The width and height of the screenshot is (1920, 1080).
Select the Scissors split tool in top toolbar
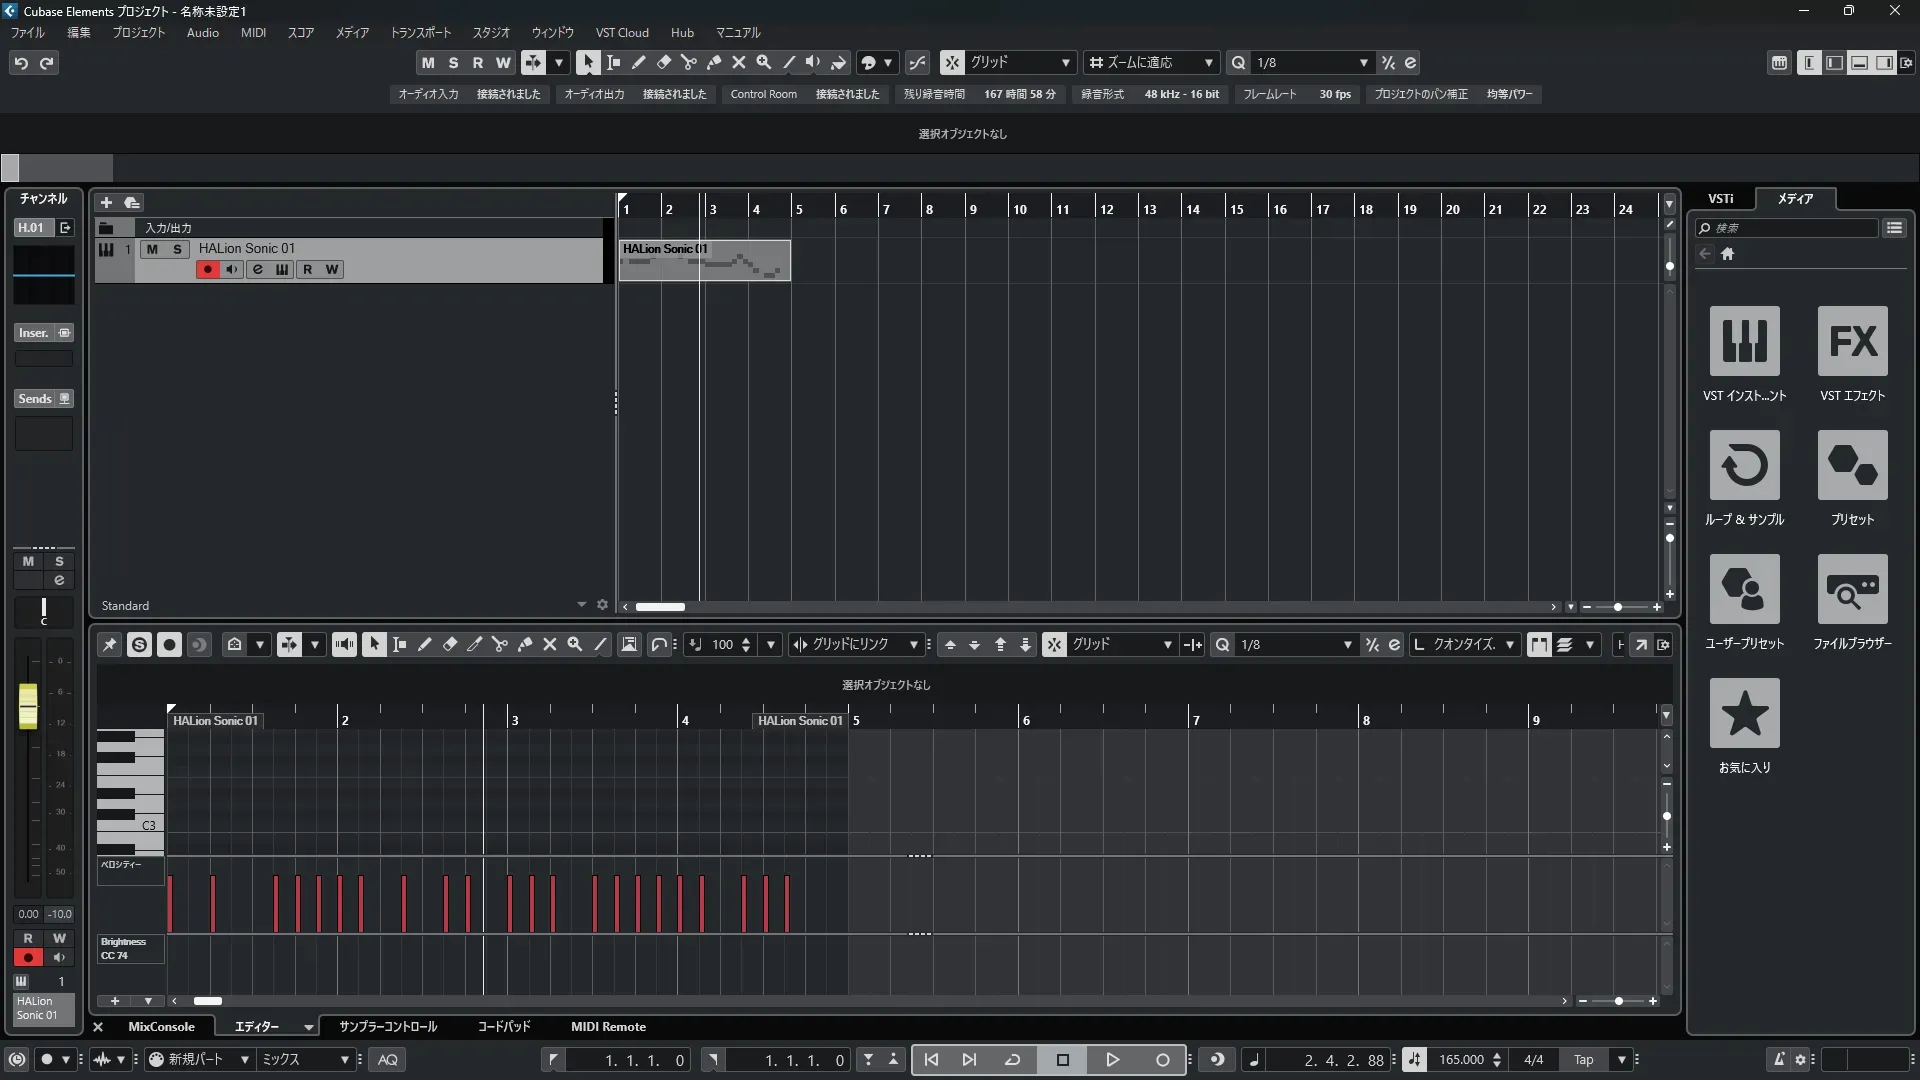(688, 62)
